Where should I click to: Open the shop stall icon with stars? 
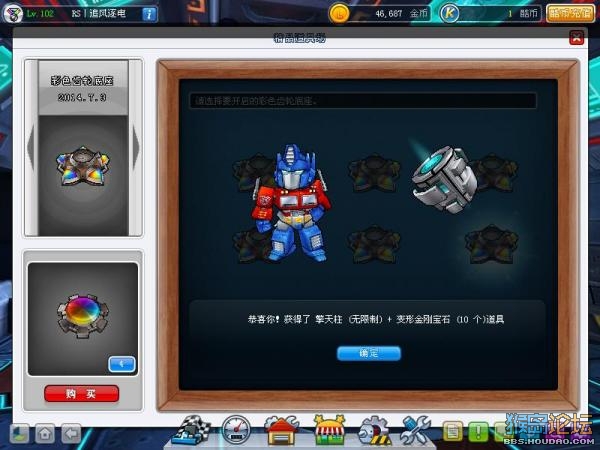(329, 430)
